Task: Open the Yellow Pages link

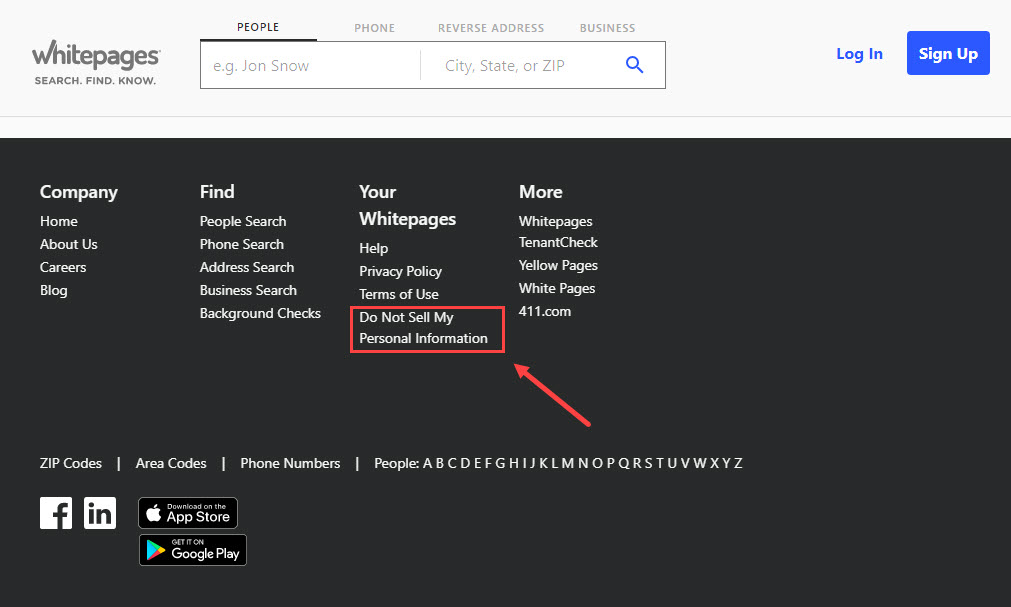Action: click(x=558, y=265)
